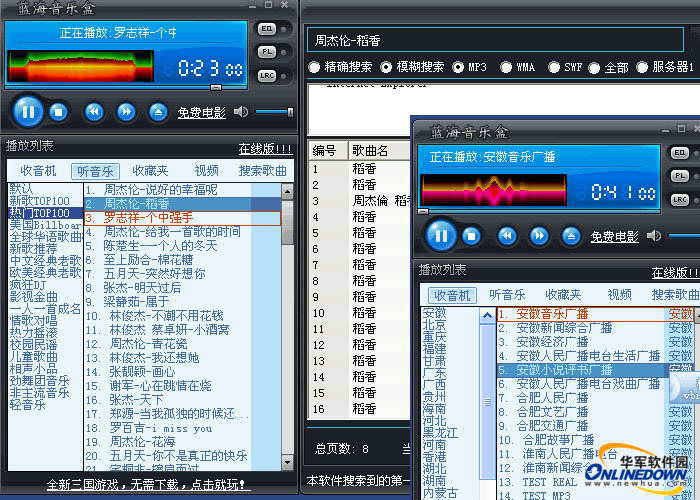
Task: Select the 新歌TOP100 category
Action: 40,201
